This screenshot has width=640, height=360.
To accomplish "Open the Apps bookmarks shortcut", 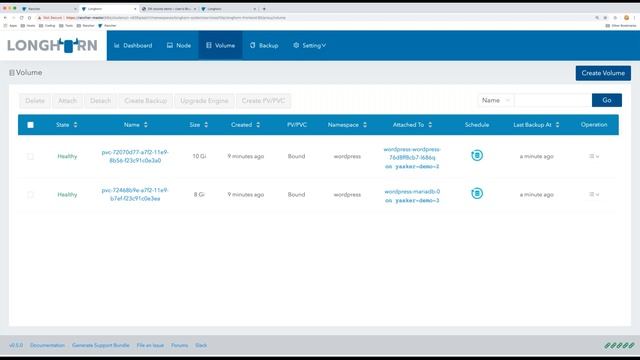I will [11, 26].
